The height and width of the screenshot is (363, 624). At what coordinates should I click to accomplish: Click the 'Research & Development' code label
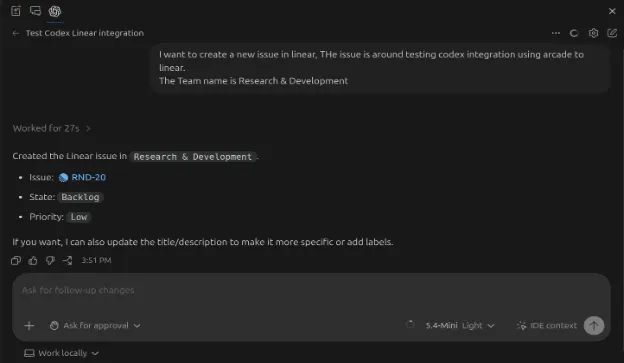(193, 156)
